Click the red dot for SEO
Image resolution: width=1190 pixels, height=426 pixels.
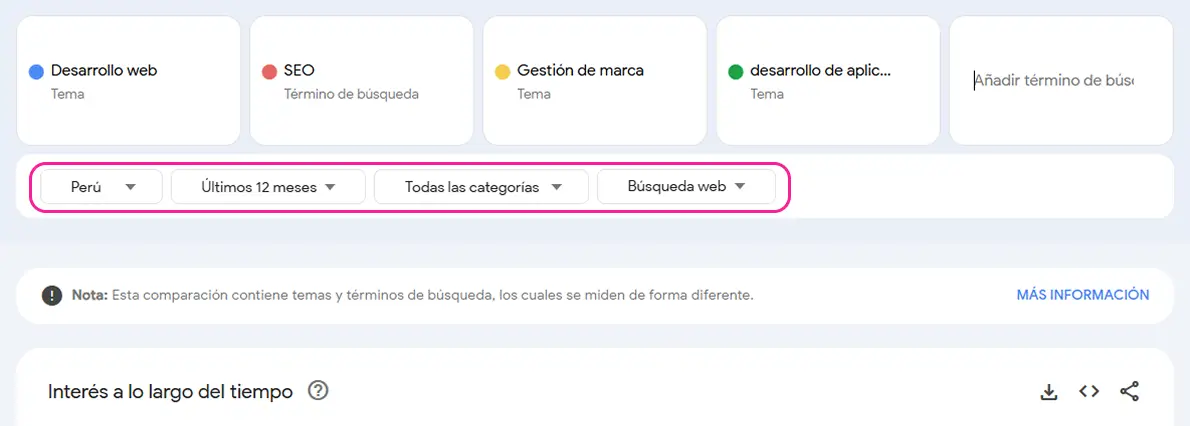[269, 72]
